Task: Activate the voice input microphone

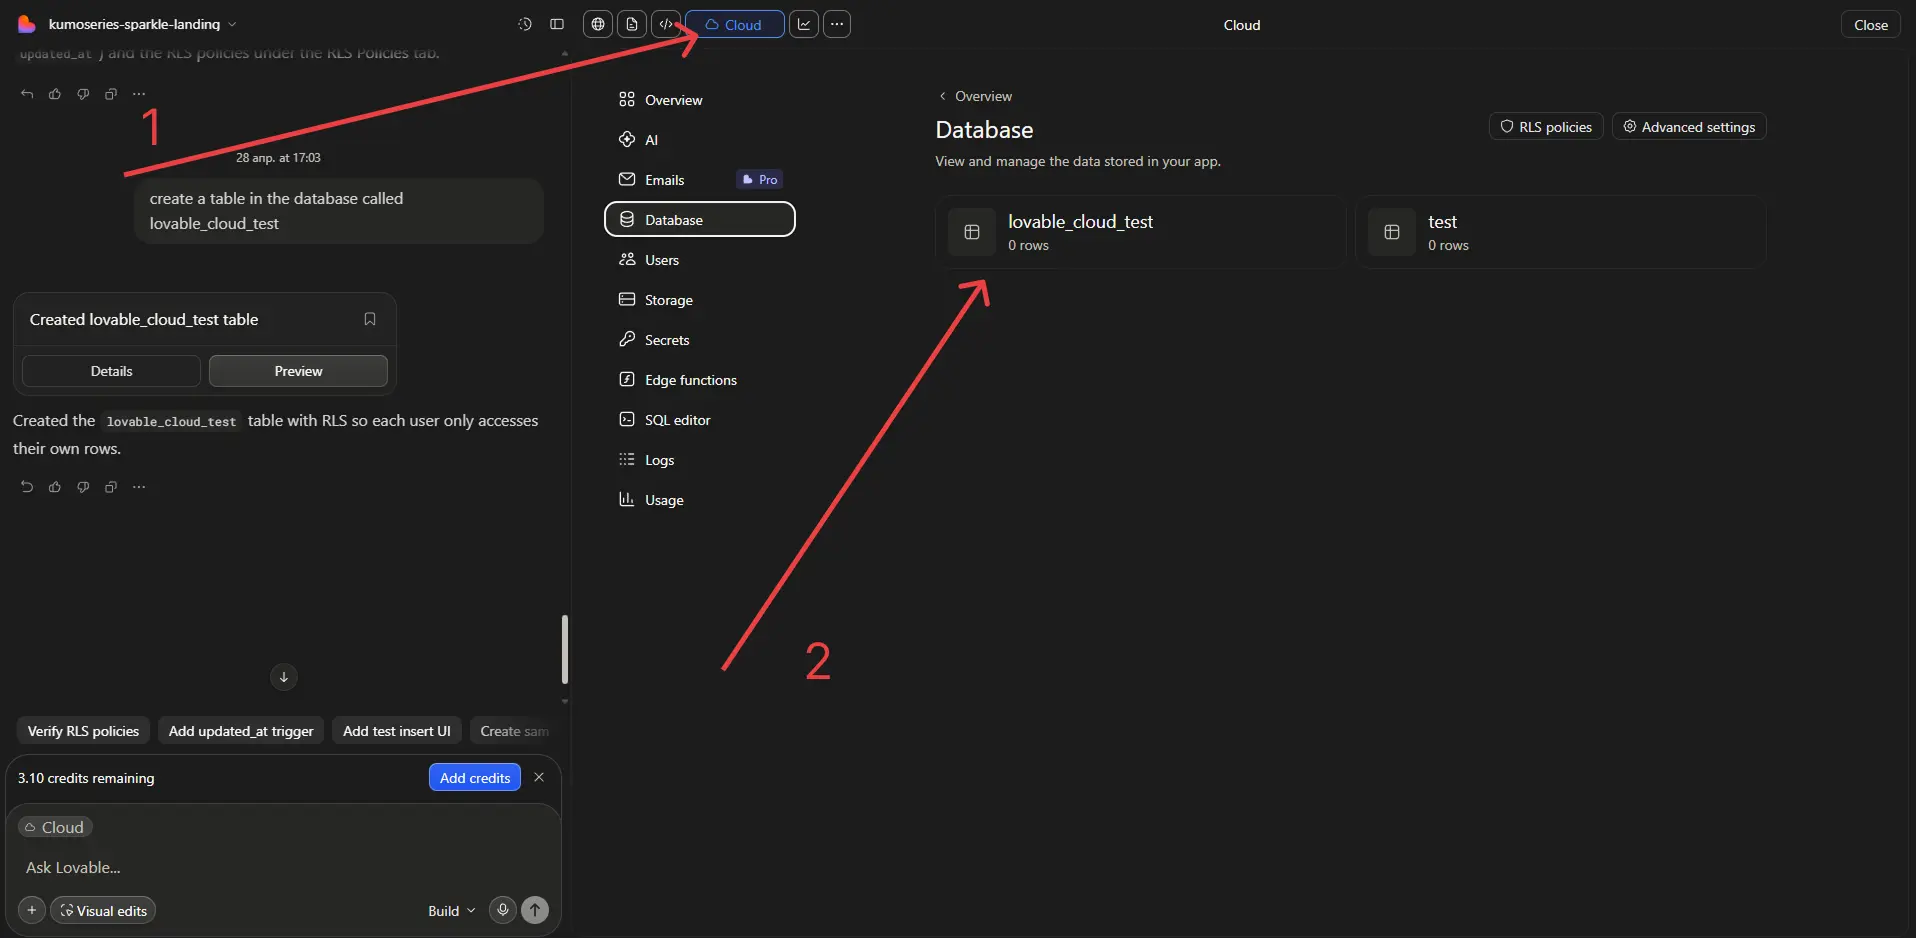Action: (x=502, y=910)
